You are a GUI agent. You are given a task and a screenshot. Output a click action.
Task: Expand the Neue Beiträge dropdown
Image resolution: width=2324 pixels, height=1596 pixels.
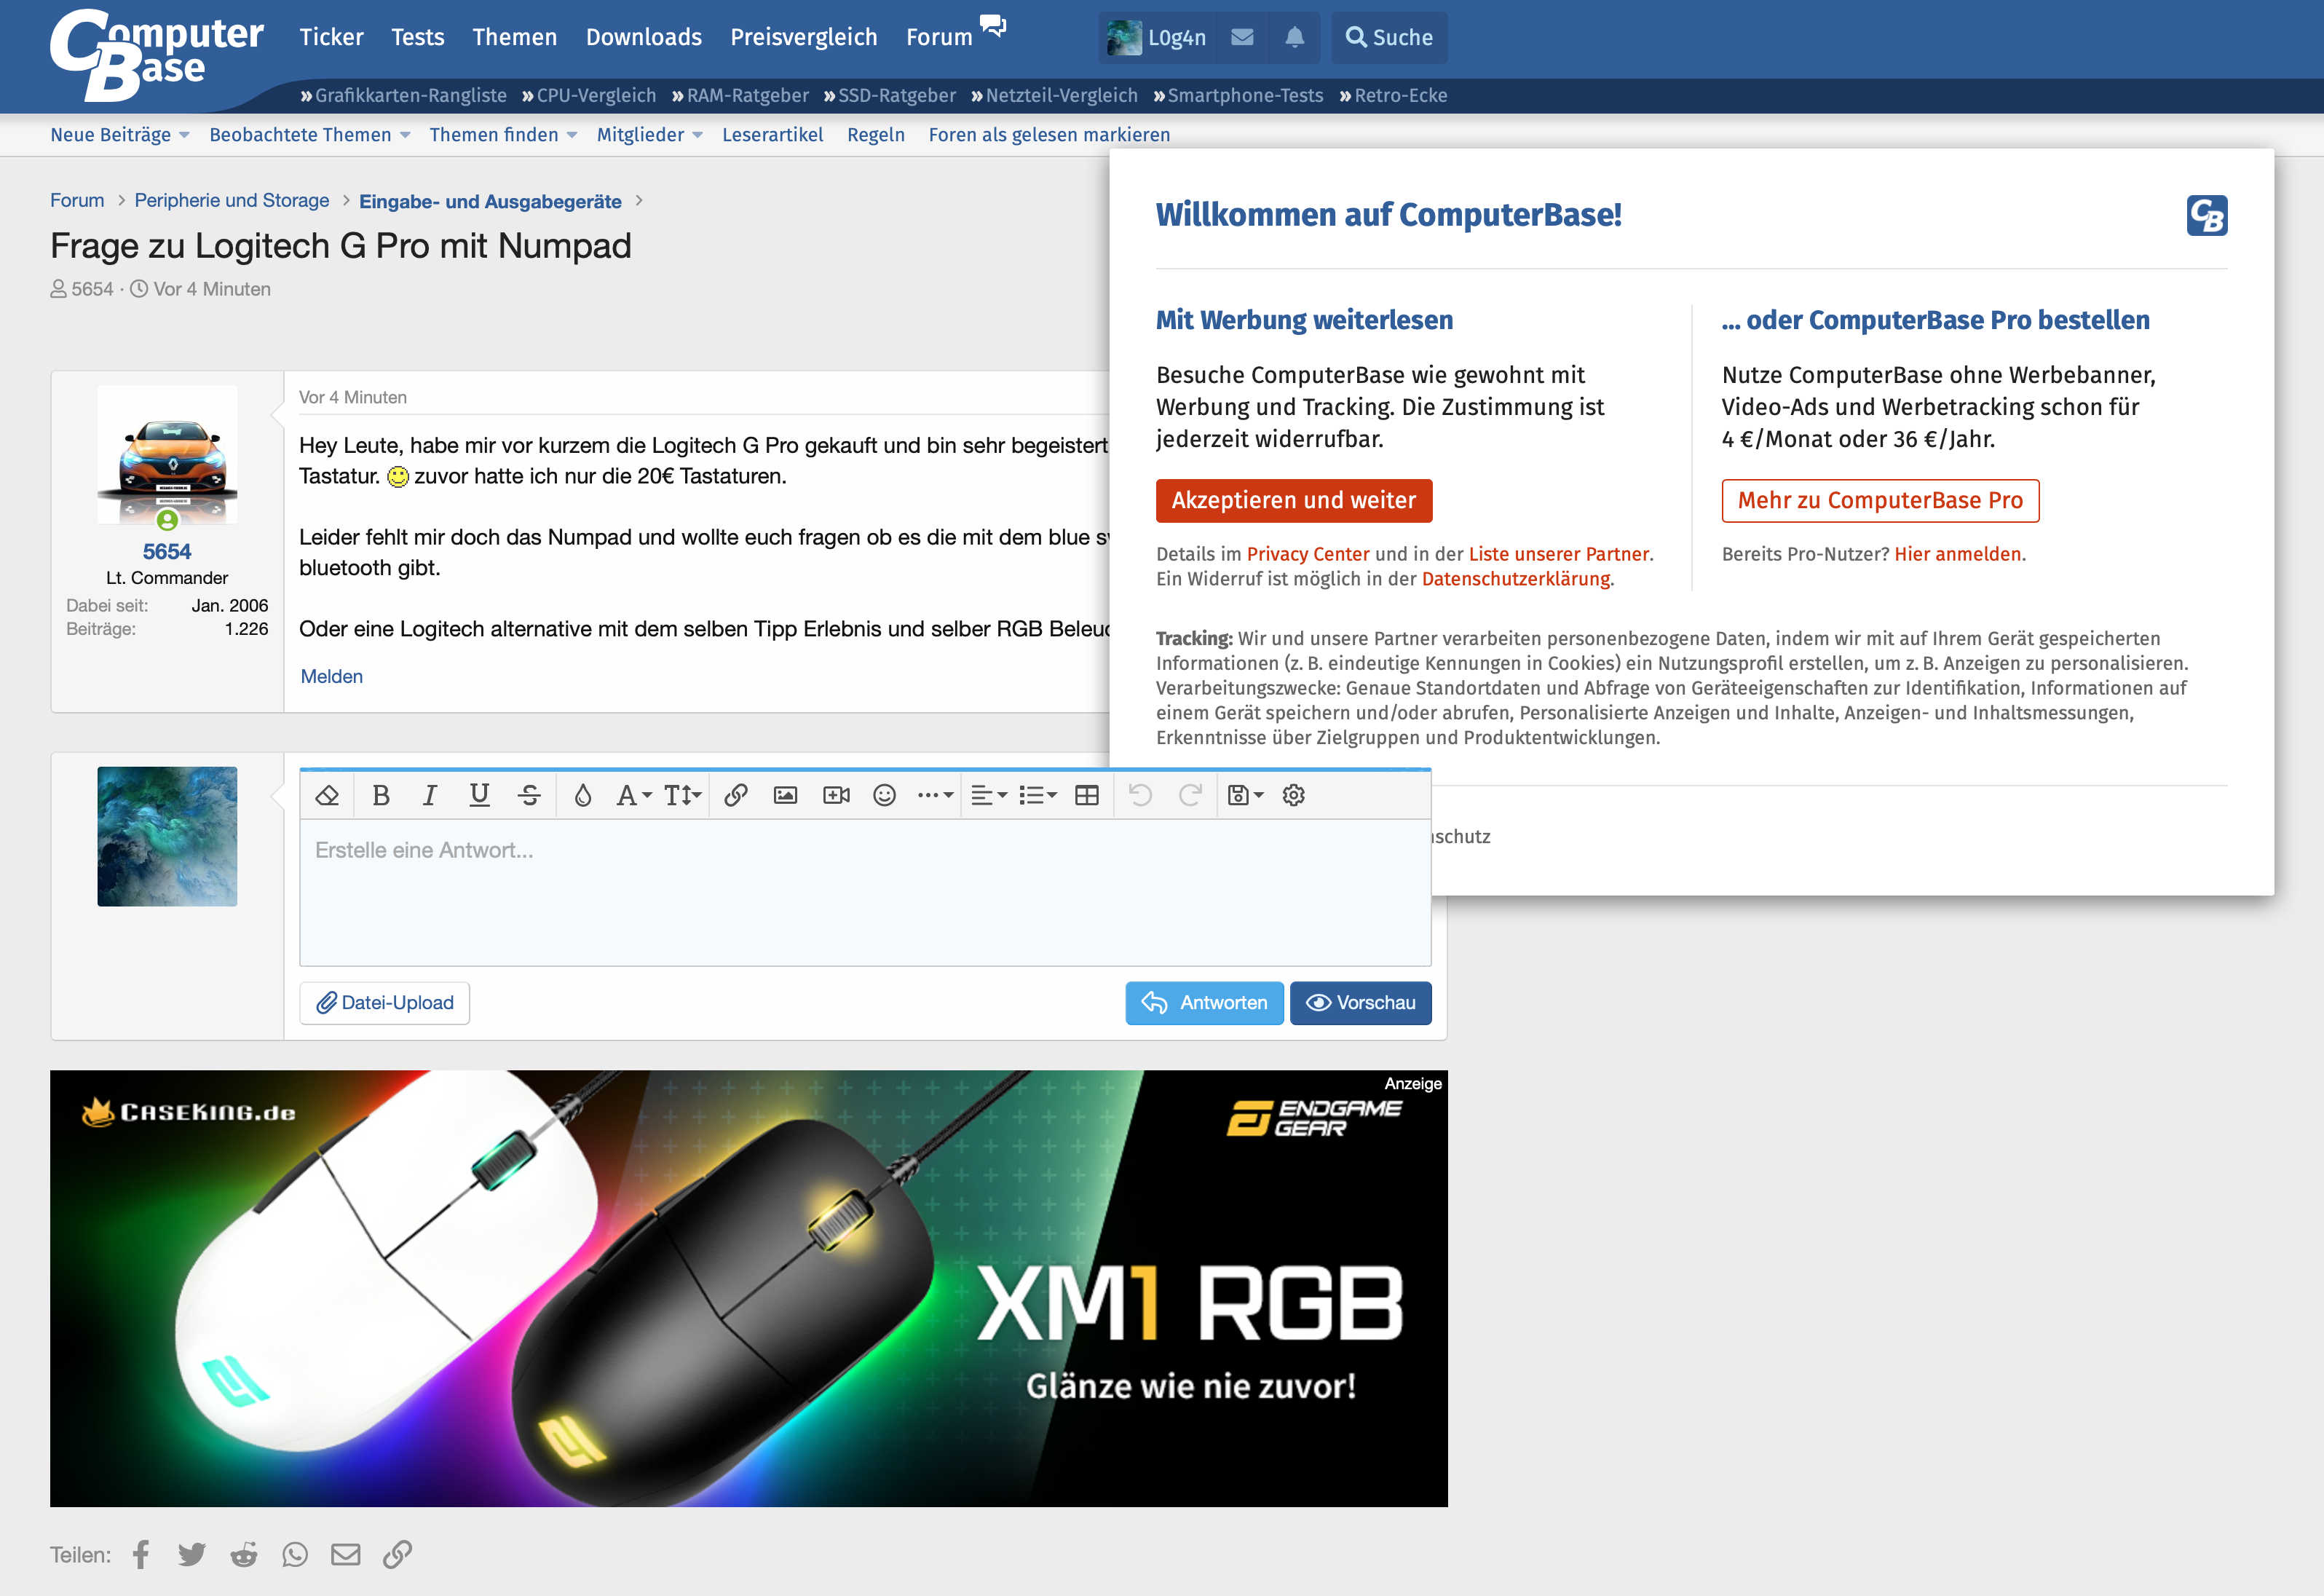coord(184,135)
